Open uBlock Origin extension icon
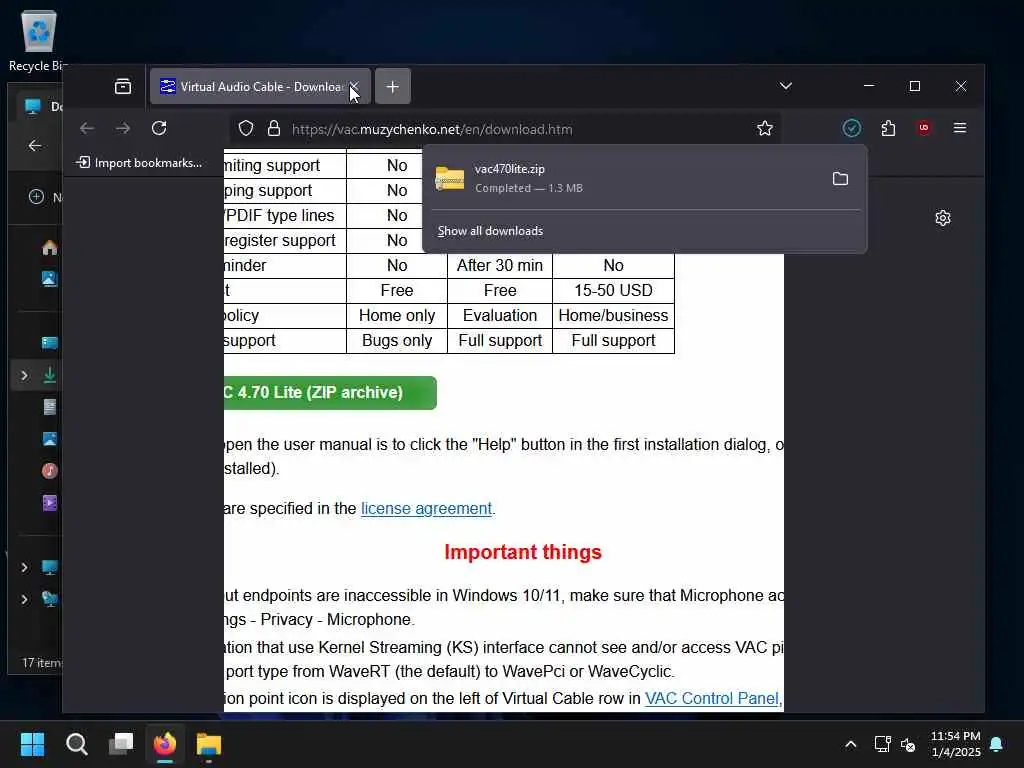1024x768 pixels. point(923,129)
